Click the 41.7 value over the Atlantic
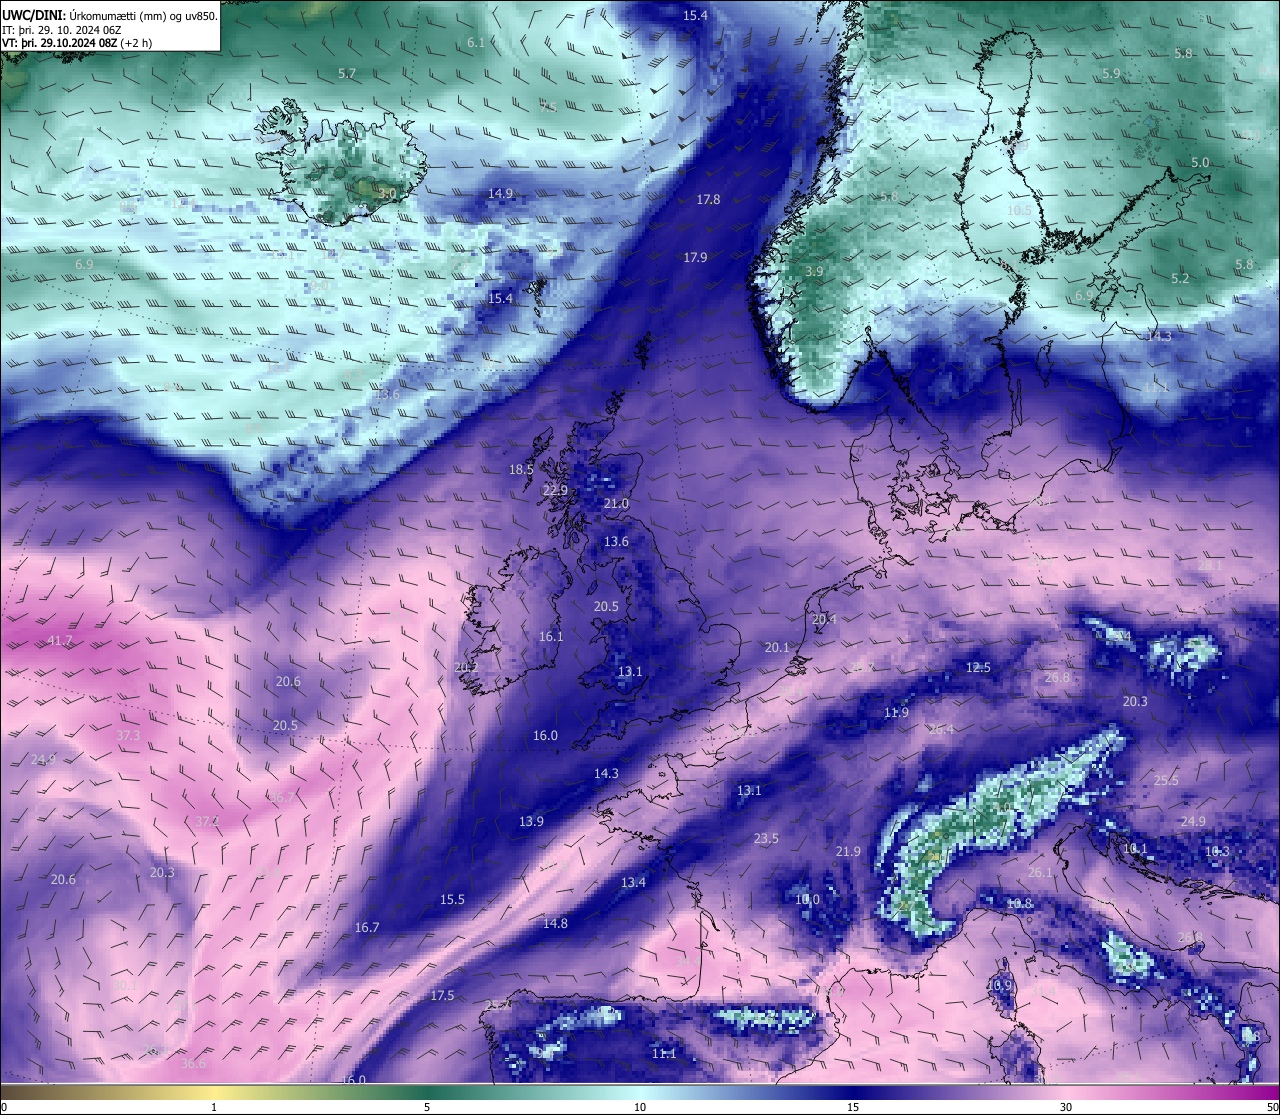This screenshot has width=1280, height=1115. coord(60,640)
